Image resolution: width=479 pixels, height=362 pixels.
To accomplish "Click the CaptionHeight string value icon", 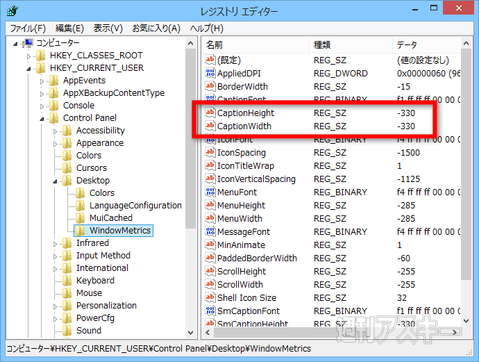I will click(x=210, y=113).
